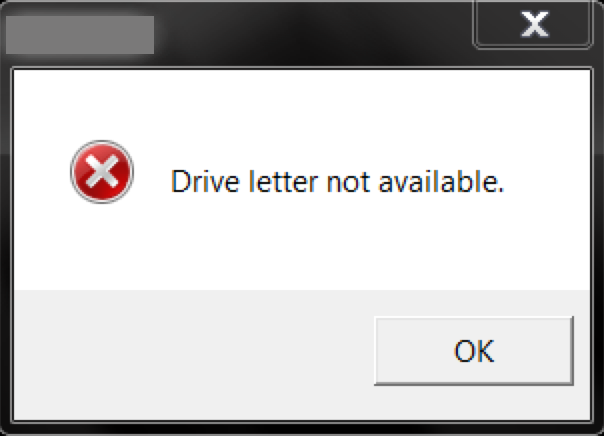Confirm the dialog using the OK button
The height and width of the screenshot is (436, 604).
[474, 350]
